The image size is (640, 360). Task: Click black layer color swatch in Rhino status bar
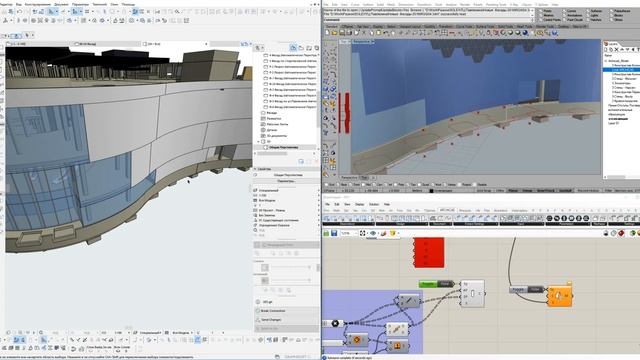coord(431,191)
